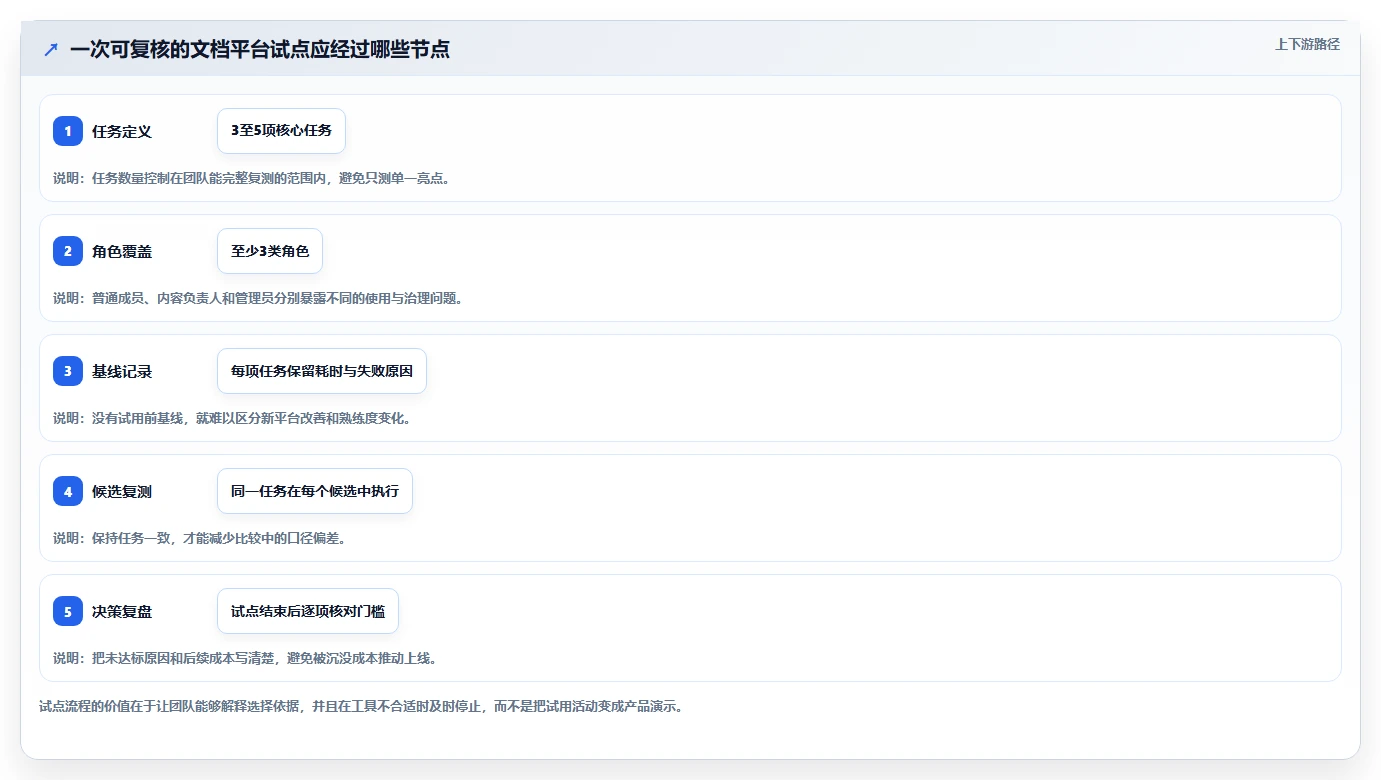This screenshot has width=1381, height=780.
Task: Click the arrow icon beside the title
Action: (x=51, y=49)
